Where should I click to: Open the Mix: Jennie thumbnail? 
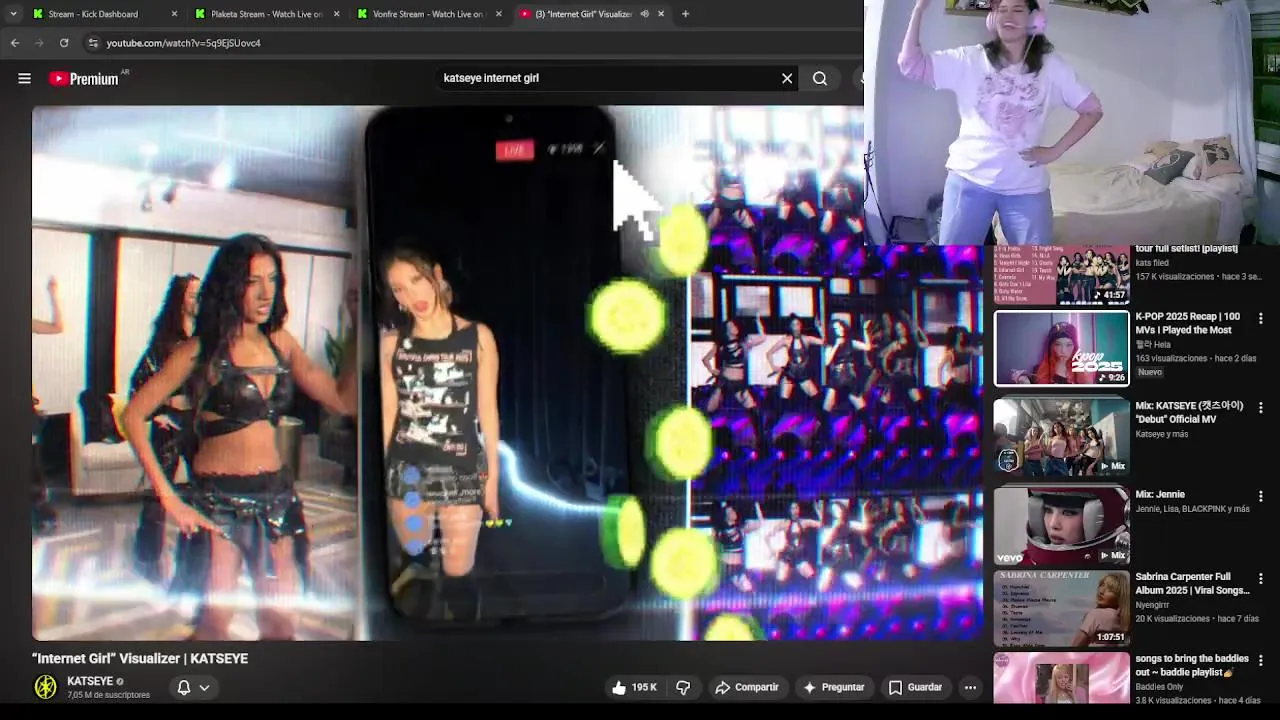1061,525
